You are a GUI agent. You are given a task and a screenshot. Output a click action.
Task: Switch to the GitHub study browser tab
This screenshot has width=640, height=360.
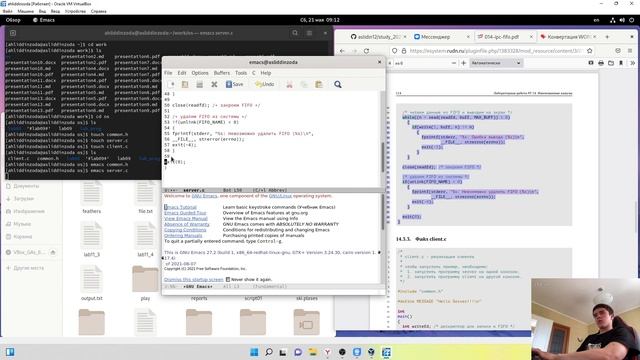(378, 37)
